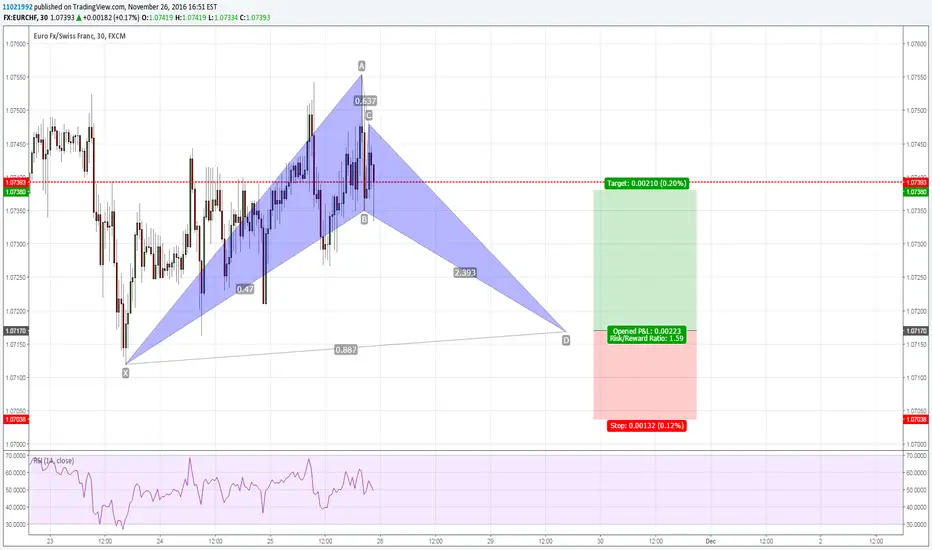Viewport: 932px width, 550px height.
Task: Click the red 1.07038 price tag on left axis
Action: point(15,419)
